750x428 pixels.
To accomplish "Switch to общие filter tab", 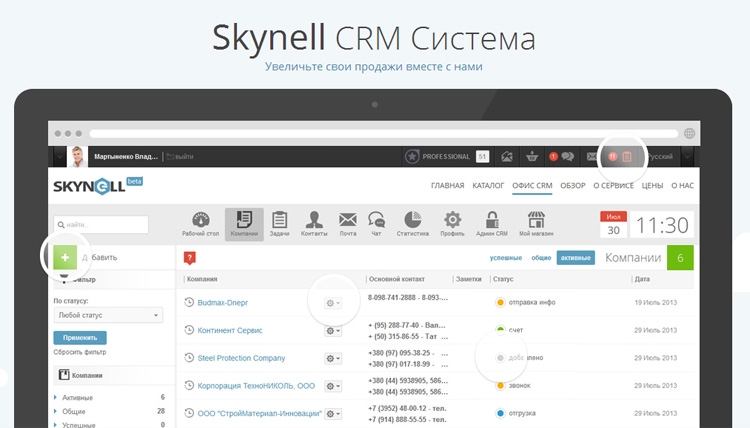I will (541, 258).
